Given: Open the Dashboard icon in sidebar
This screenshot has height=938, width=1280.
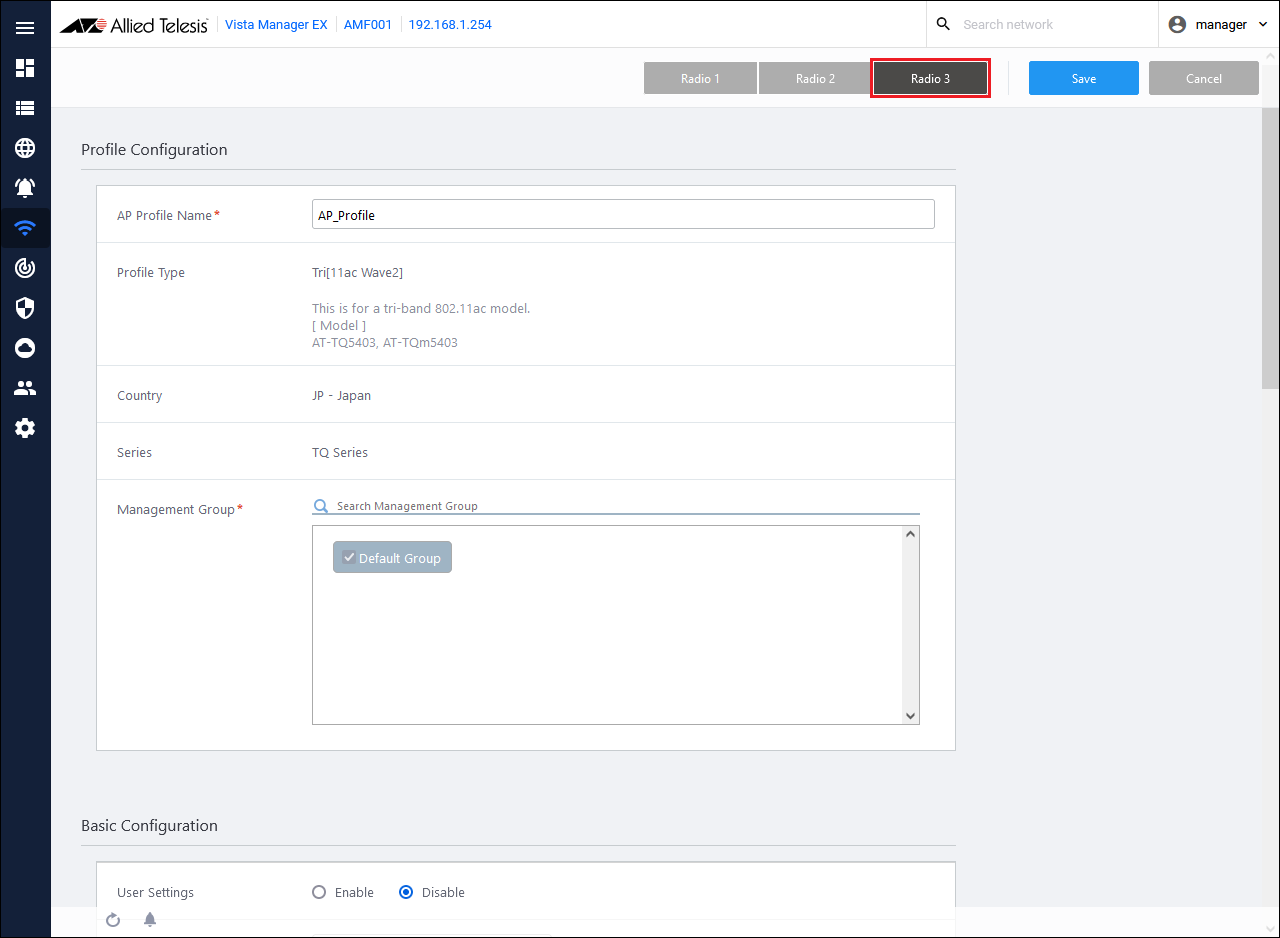Looking at the screenshot, I should tap(25, 68).
